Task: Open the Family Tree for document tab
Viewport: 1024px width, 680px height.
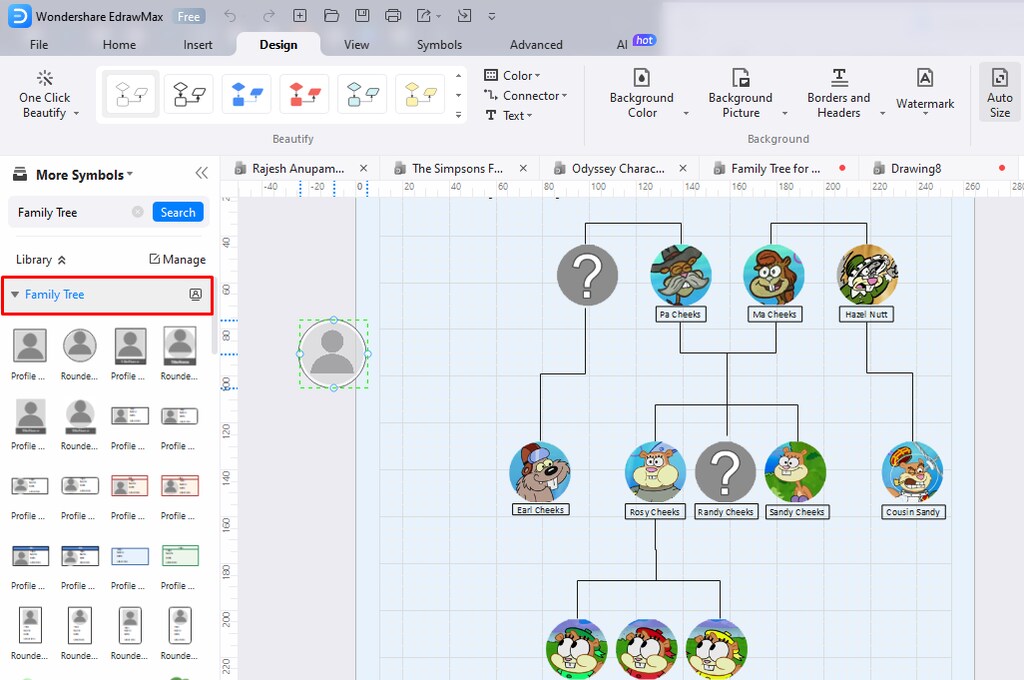Action: (775, 169)
